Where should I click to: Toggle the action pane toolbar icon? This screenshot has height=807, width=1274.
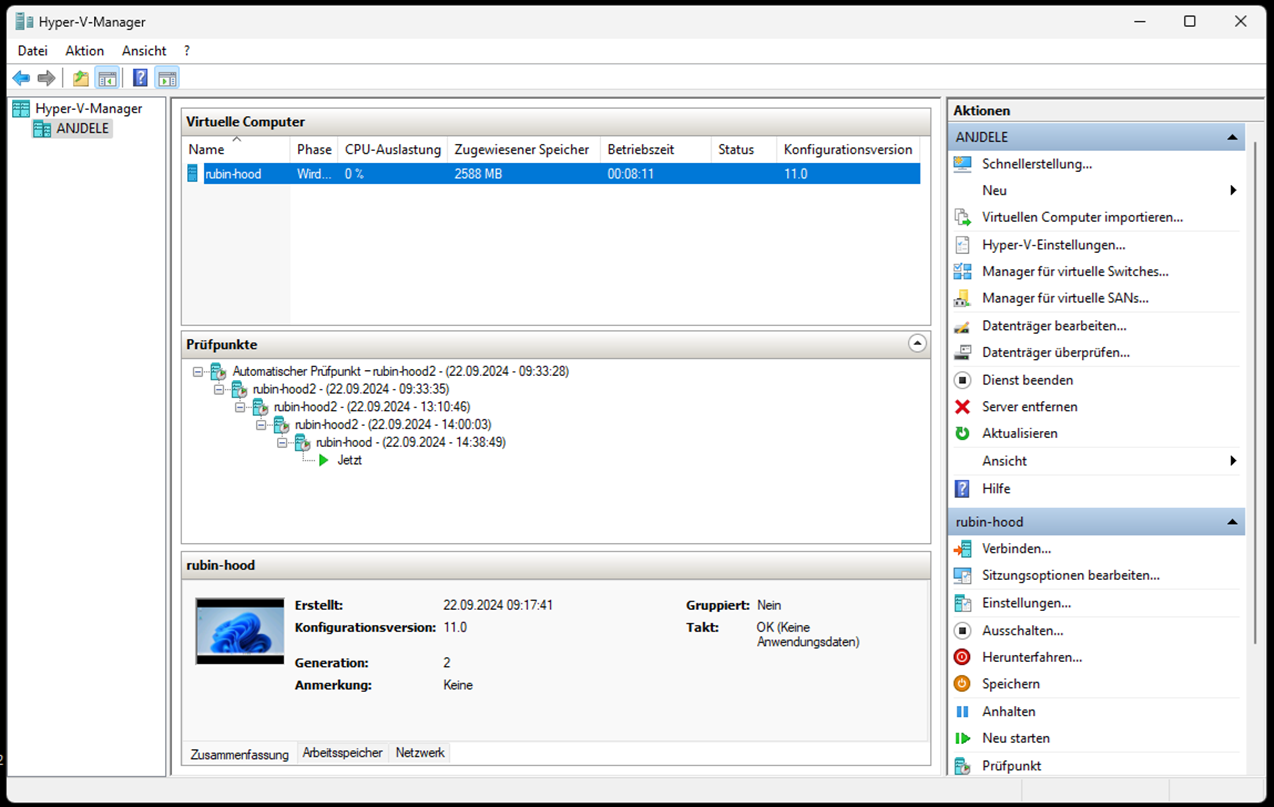(x=167, y=78)
